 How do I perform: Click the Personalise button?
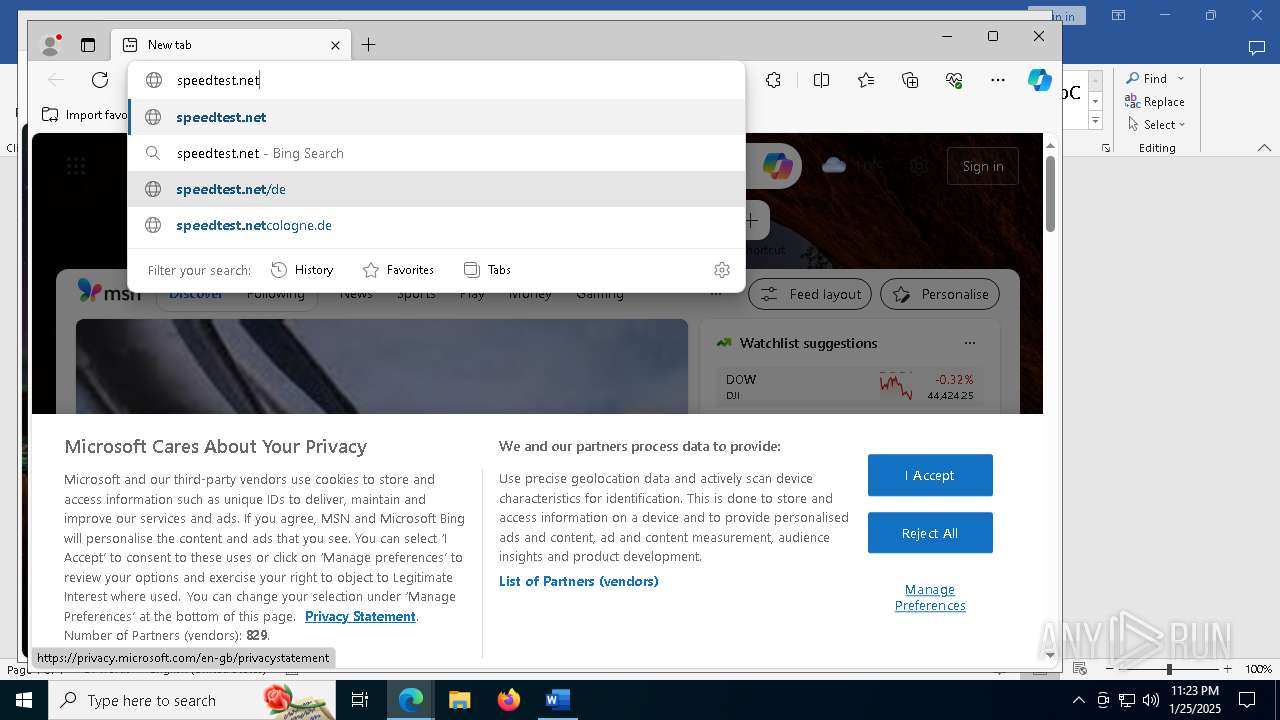941,294
